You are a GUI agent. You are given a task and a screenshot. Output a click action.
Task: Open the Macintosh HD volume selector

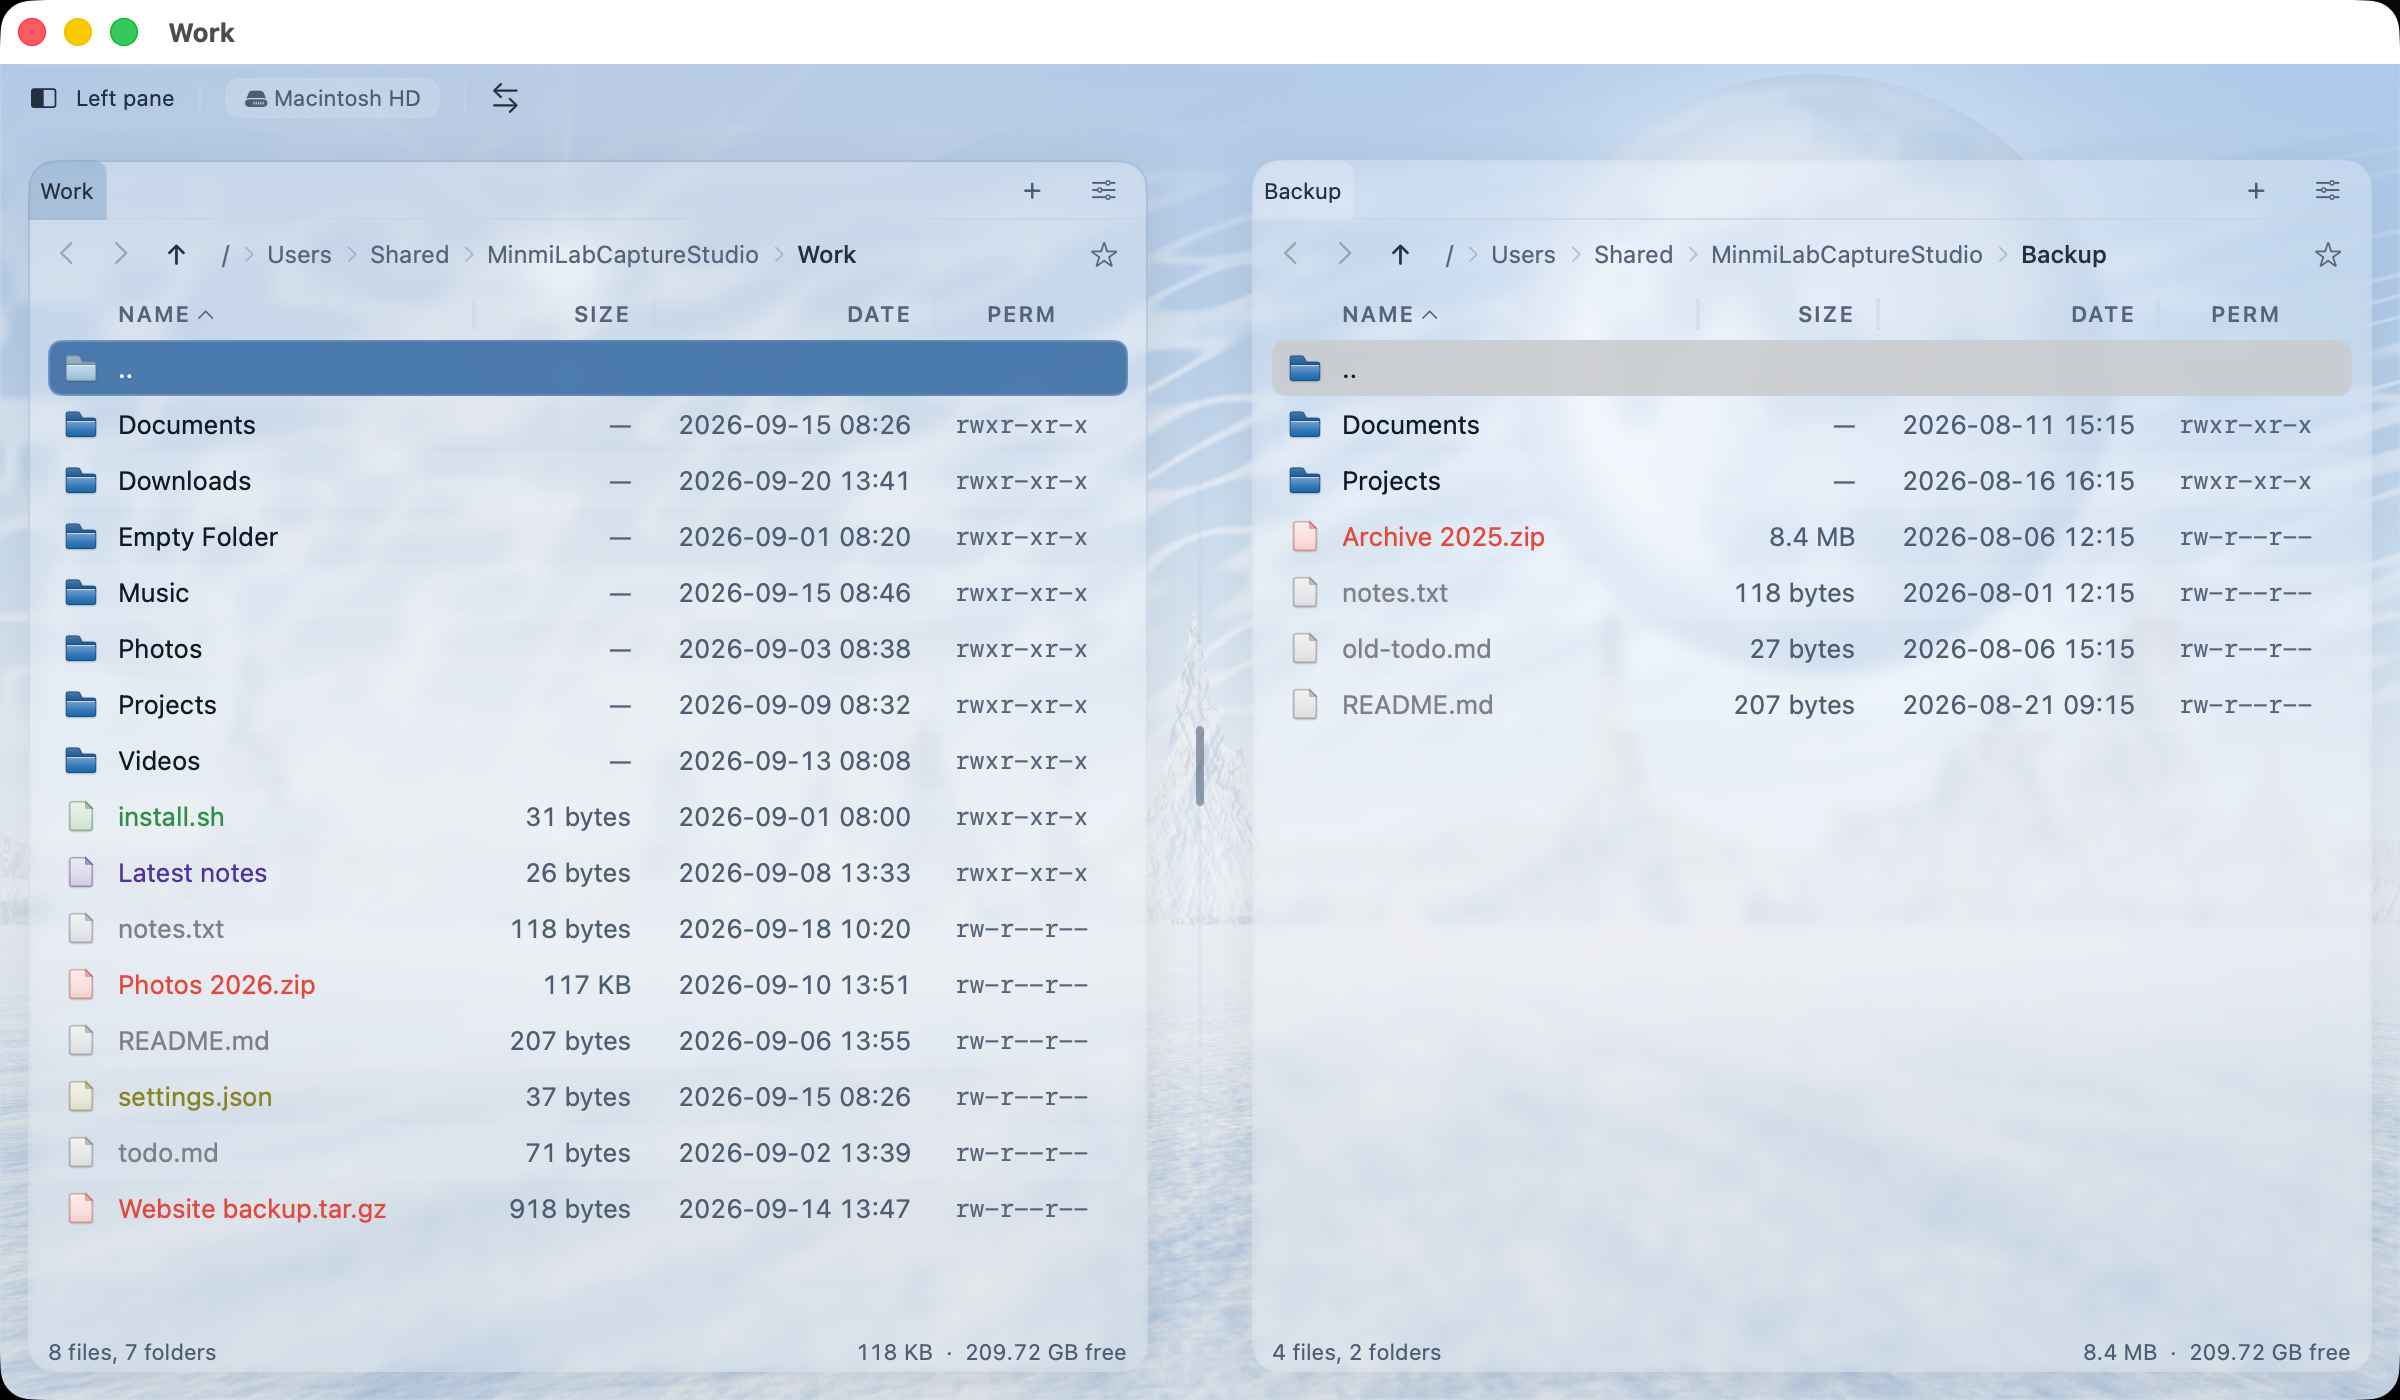click(x=332, y=98)
